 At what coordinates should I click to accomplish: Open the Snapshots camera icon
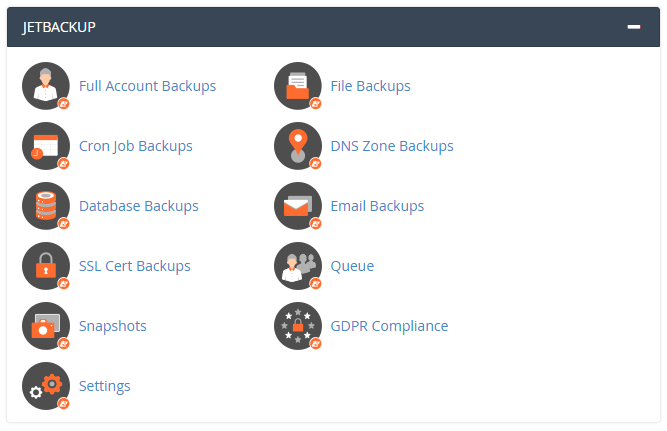click(x=46, y=326)
